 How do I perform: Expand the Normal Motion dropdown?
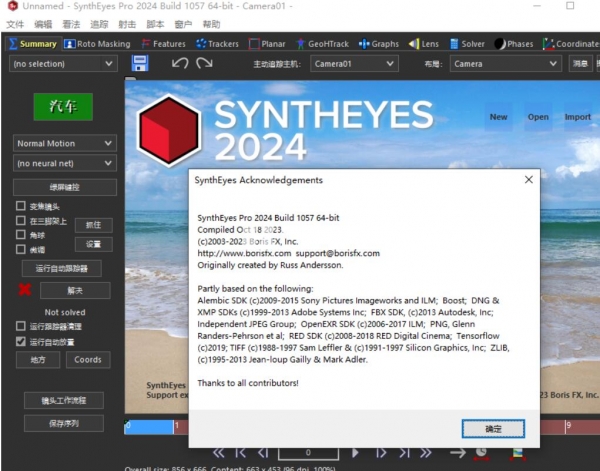pyautogui.click(x=63, y=143)
